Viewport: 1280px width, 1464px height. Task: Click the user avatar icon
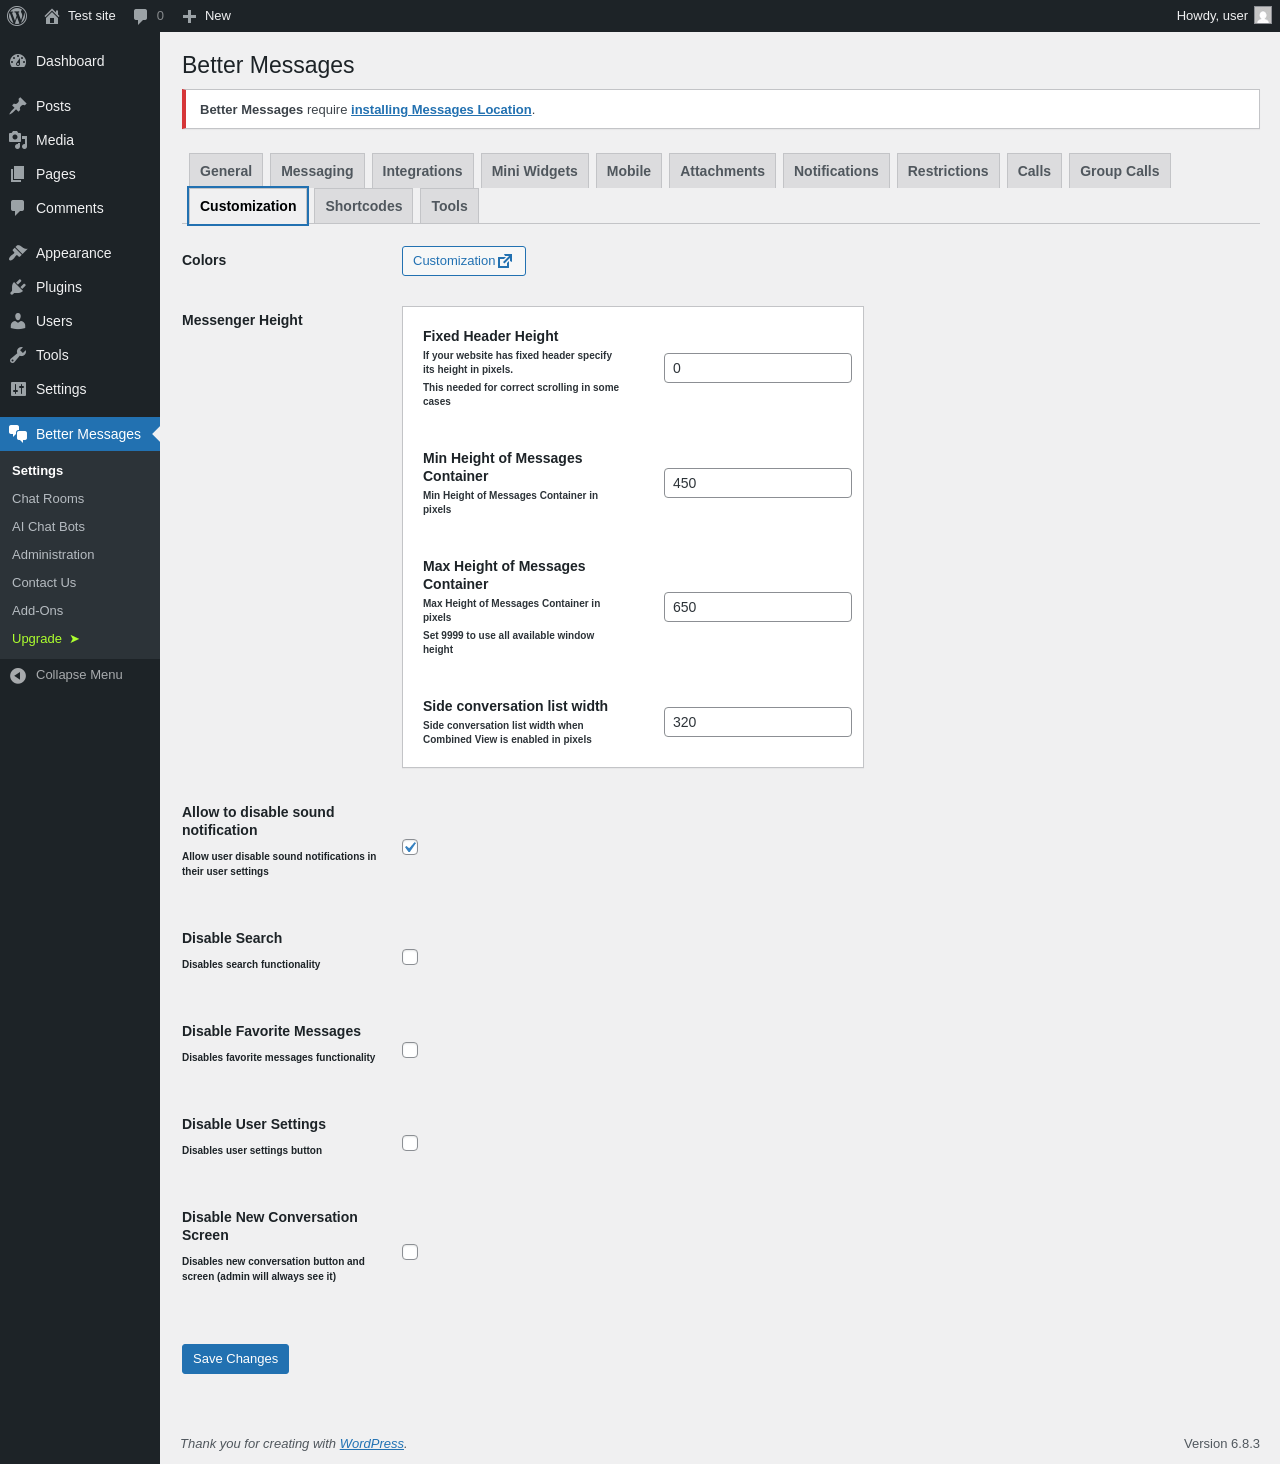(1263, 16)
